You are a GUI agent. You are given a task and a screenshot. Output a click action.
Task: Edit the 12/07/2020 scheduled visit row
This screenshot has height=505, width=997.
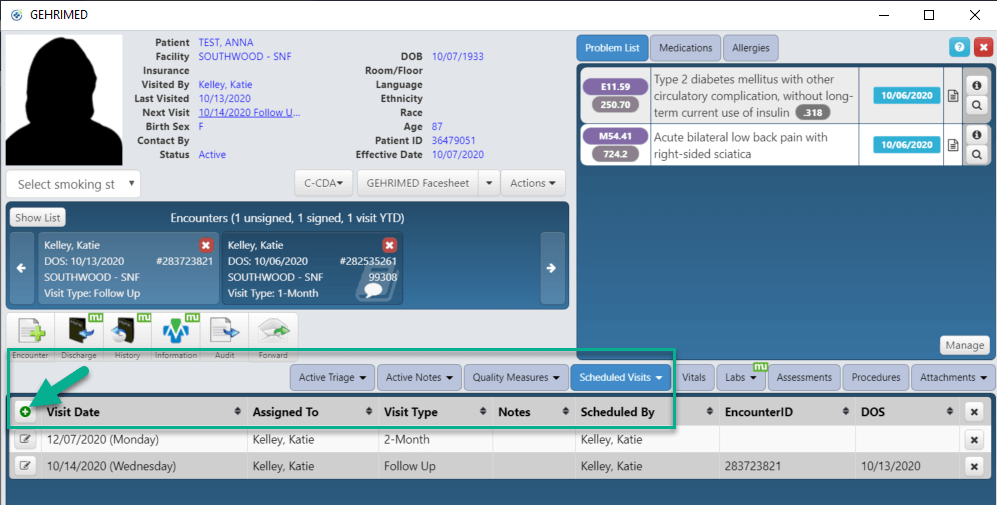coord(25,439)
